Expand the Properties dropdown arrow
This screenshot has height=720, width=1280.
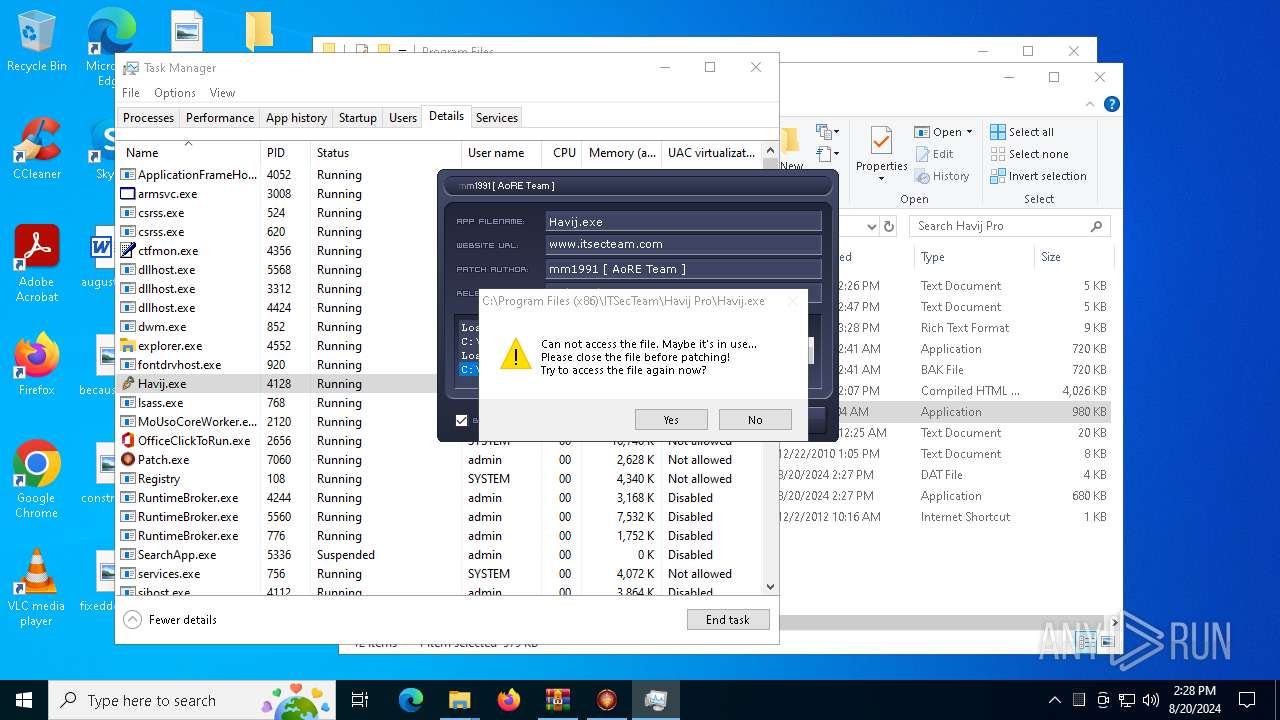[x=881, y=179]
